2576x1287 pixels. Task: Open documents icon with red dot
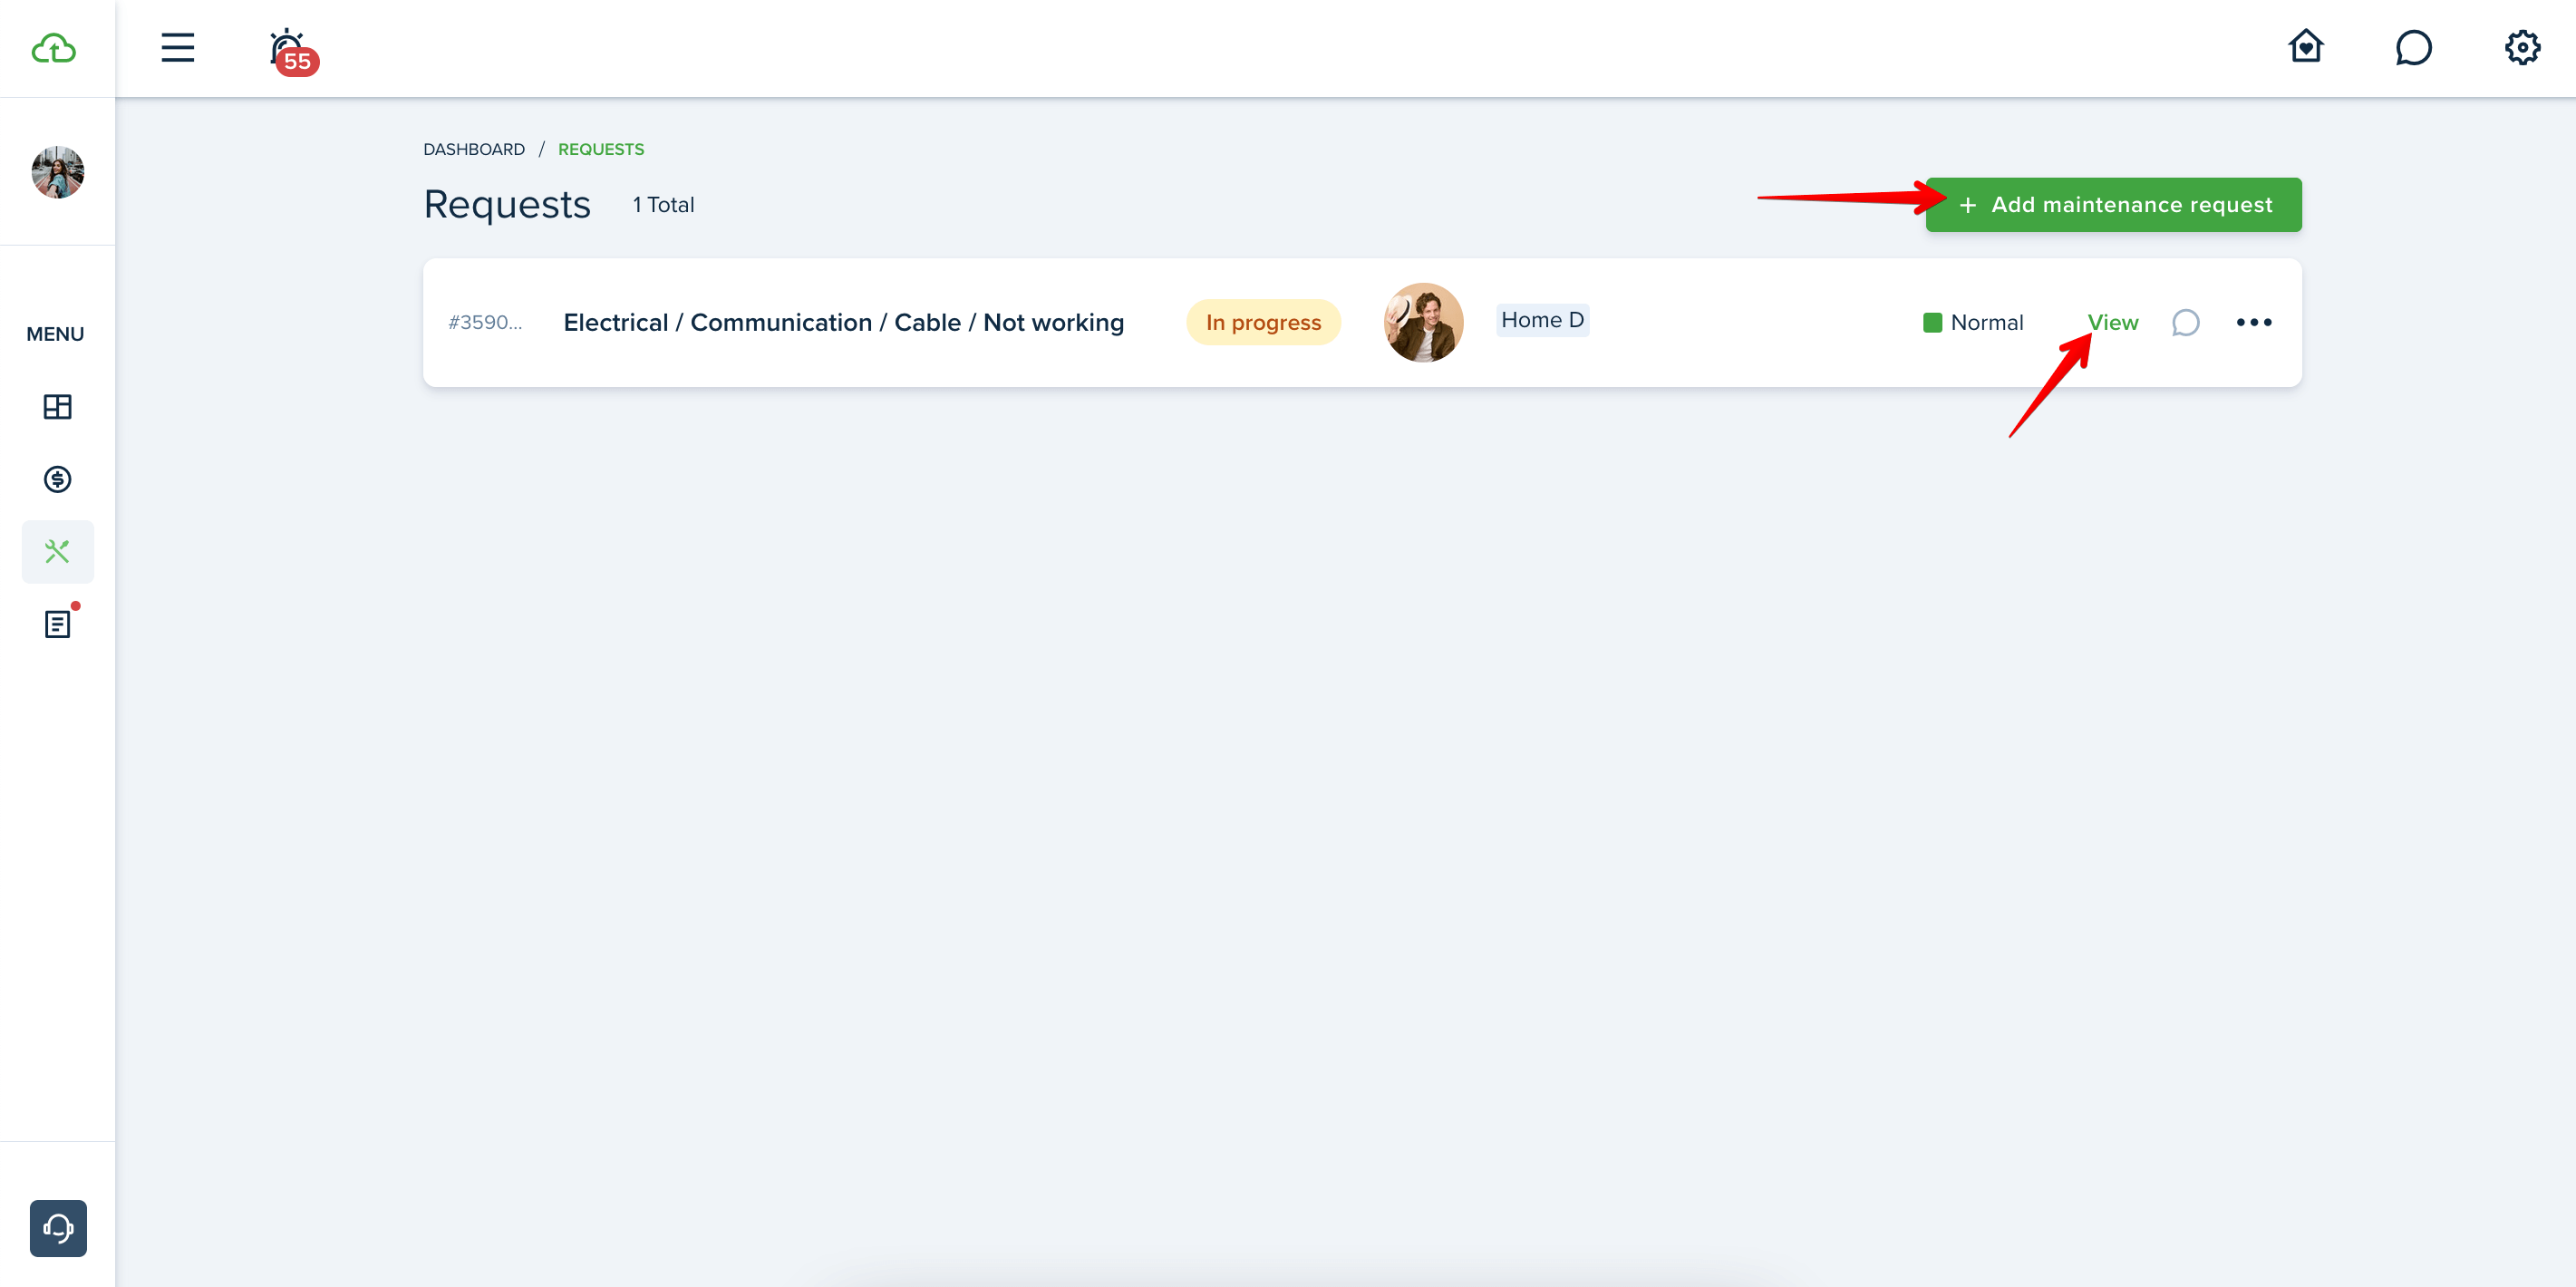[x=58, y=624]
